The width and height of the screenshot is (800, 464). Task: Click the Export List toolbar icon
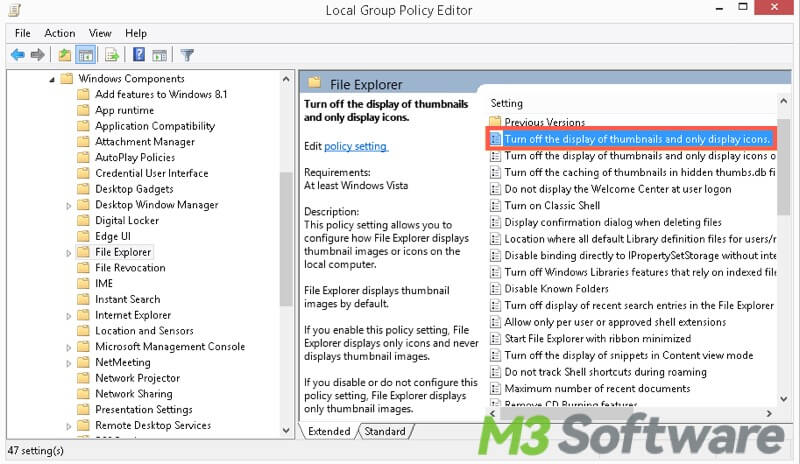tap(112, 54)
